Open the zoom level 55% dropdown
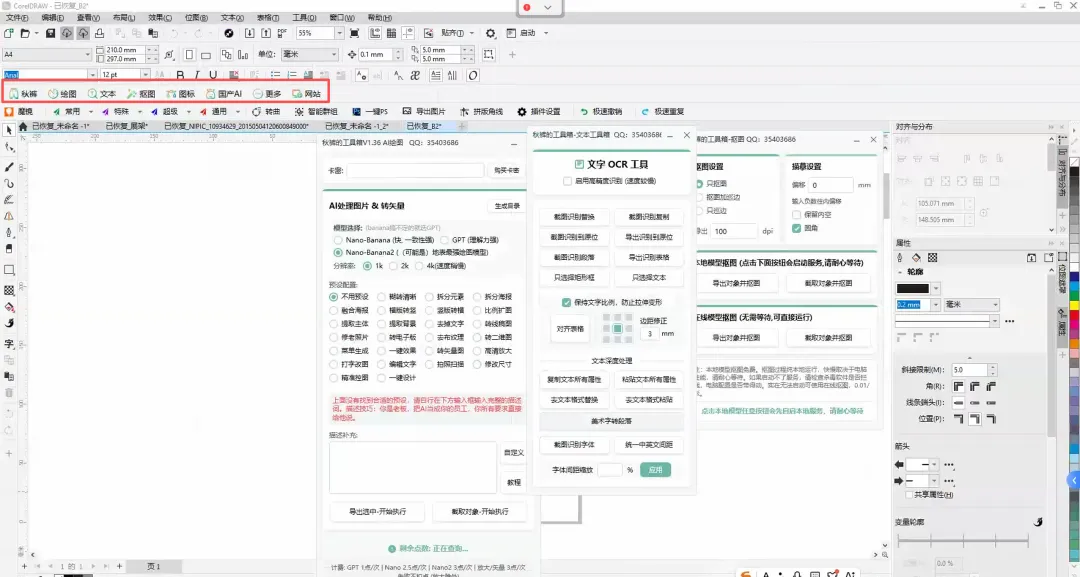1080x577 pixels. [x=339, y=33]
